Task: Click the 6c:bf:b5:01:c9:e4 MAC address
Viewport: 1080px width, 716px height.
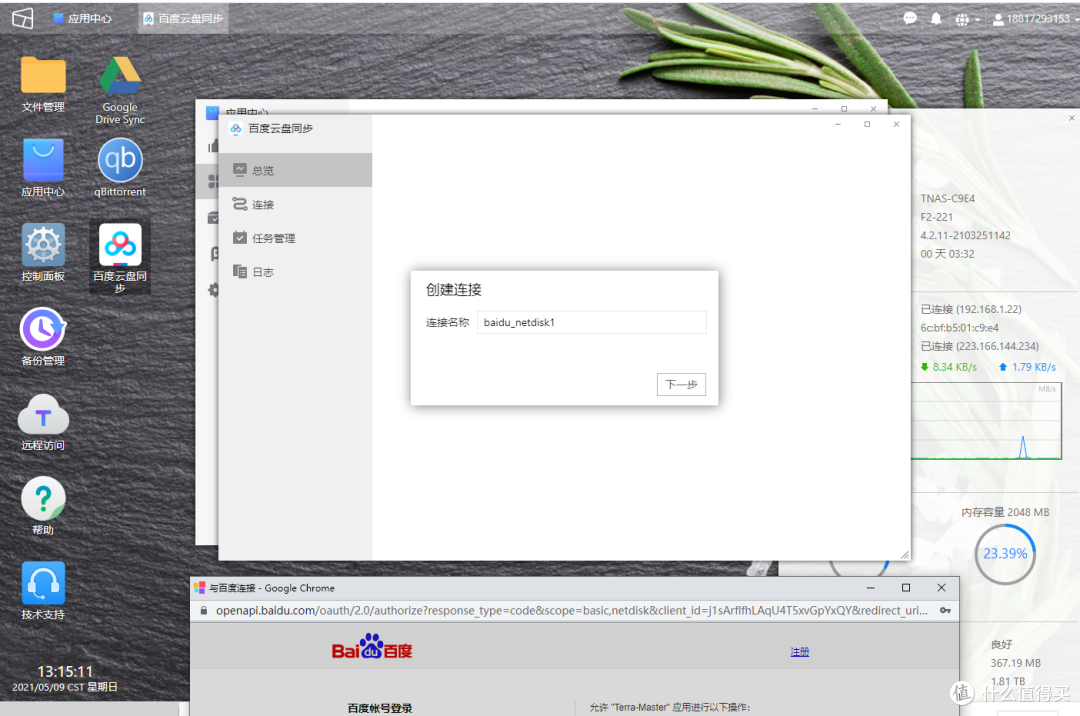Action: [959, 328]
